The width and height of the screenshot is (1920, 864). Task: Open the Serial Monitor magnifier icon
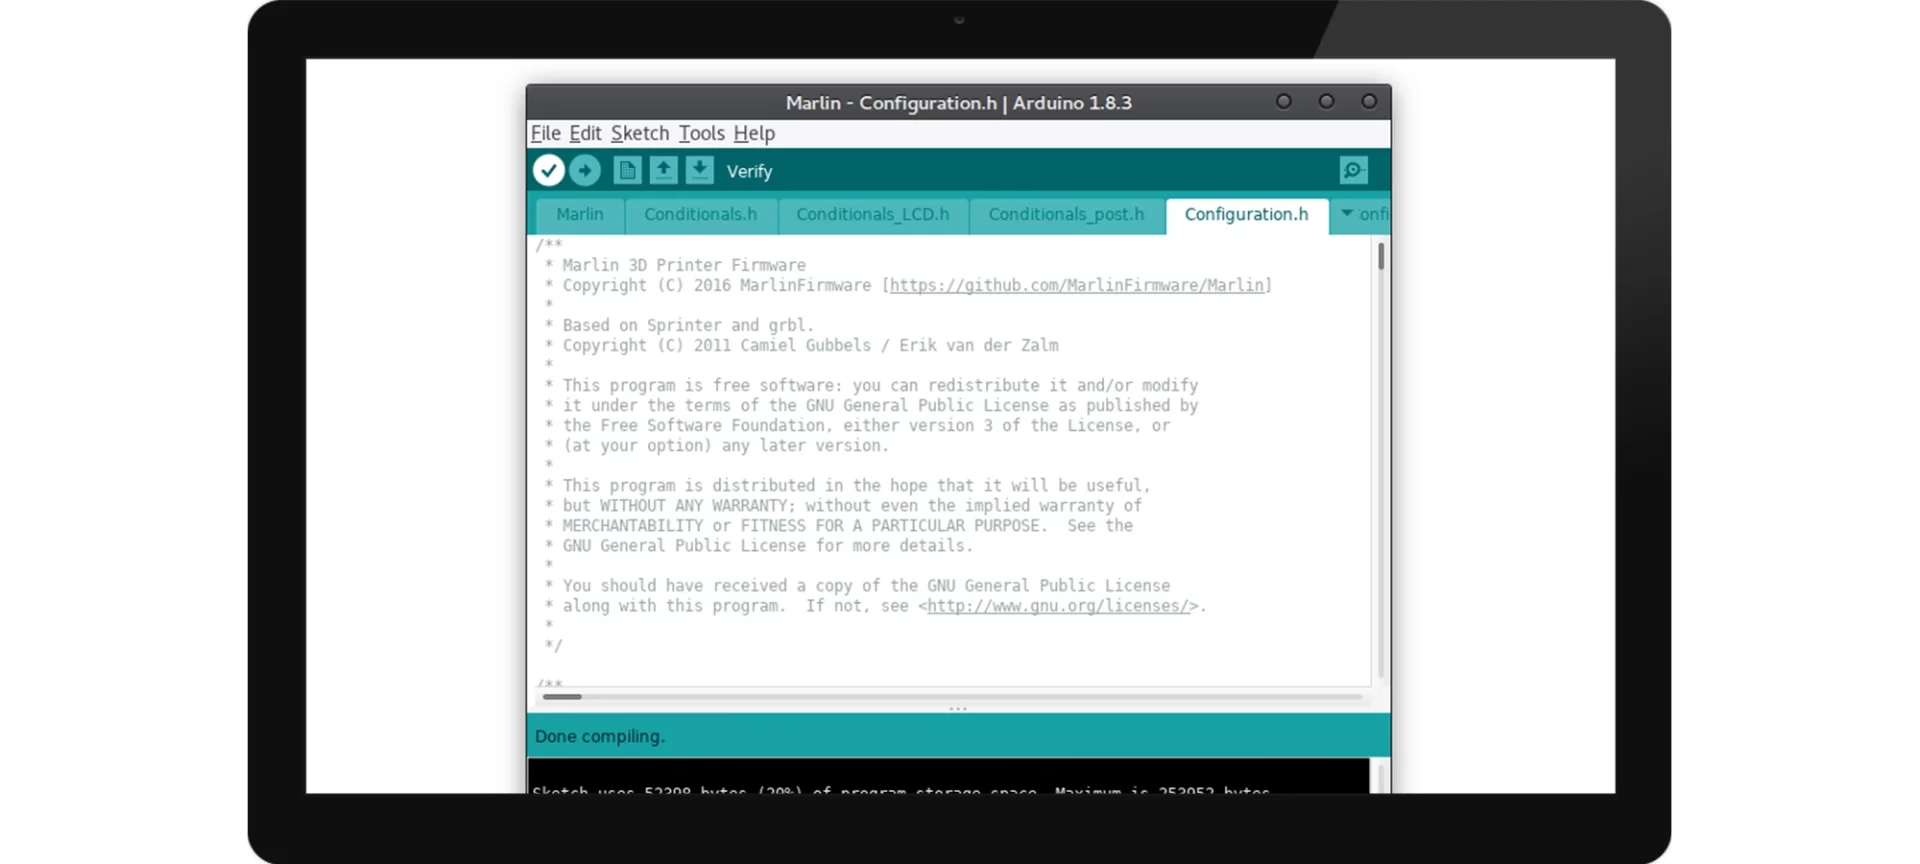(1353, 171)
